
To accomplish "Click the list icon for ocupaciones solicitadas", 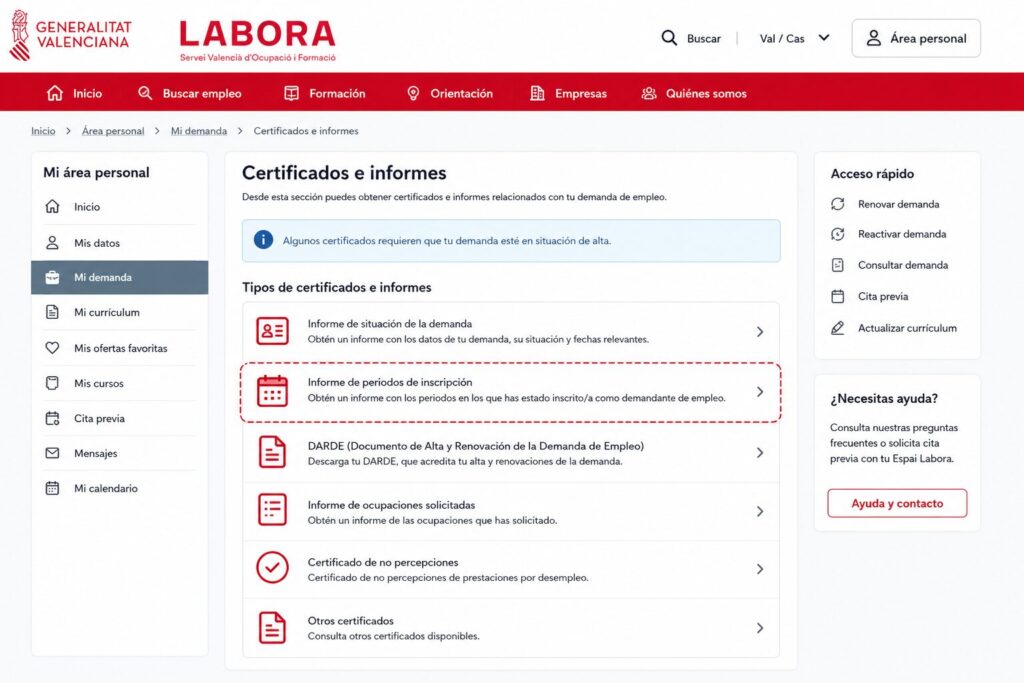I will click(272, 510).
